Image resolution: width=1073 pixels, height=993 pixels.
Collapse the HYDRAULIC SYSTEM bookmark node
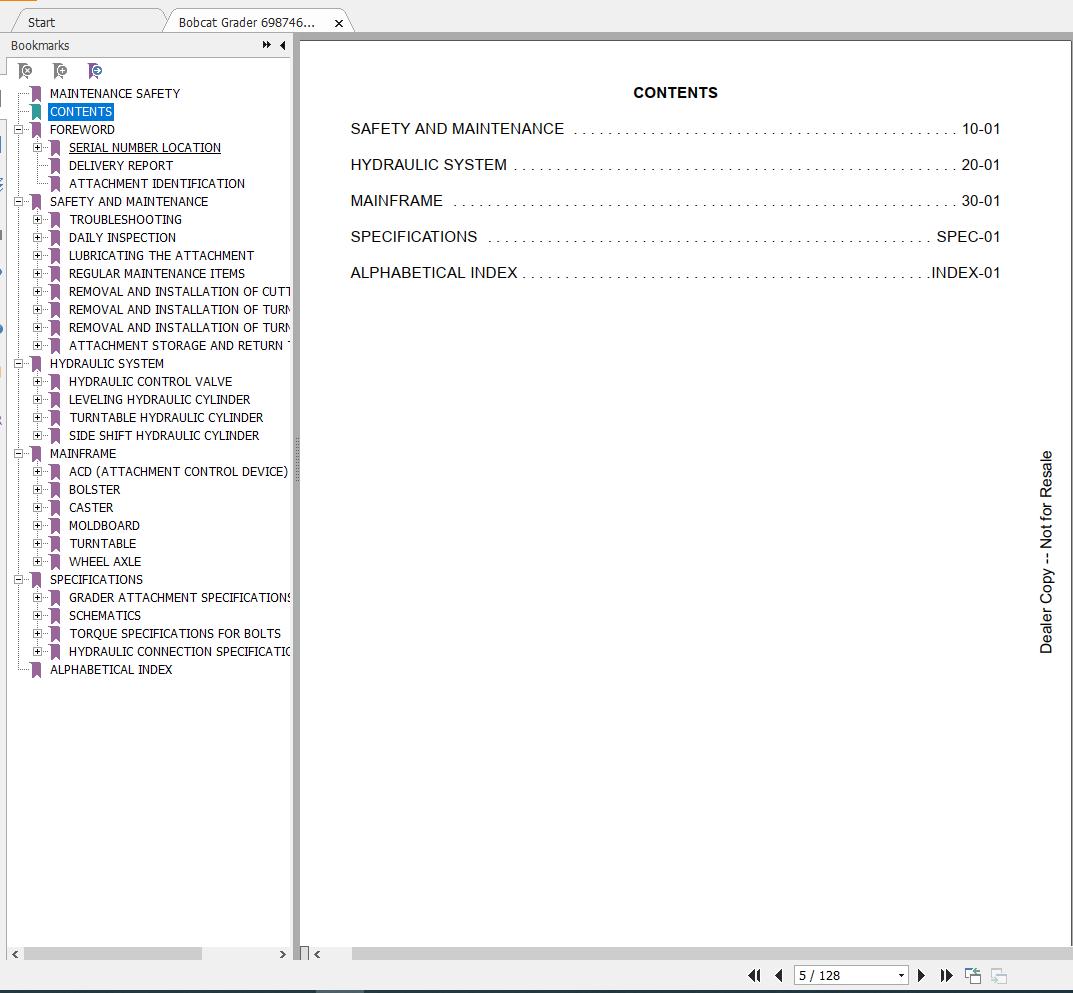point(18,363)
